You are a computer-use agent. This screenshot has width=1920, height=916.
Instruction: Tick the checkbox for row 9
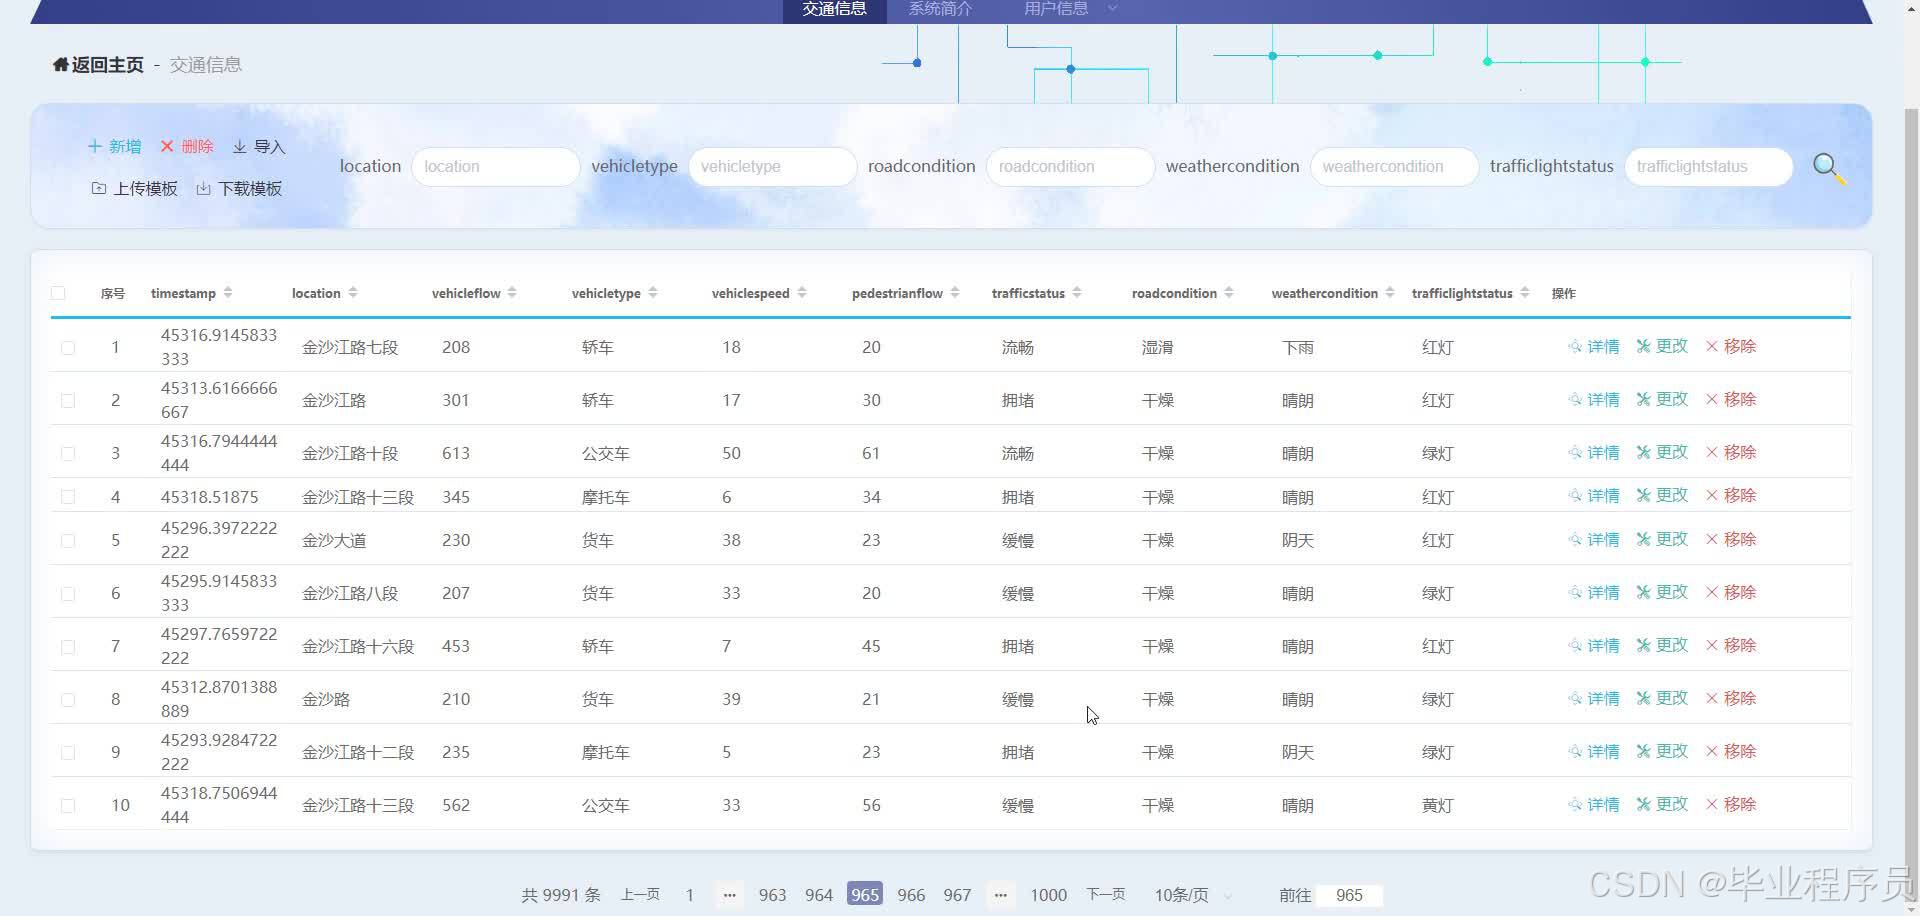(x=68, y=752)
